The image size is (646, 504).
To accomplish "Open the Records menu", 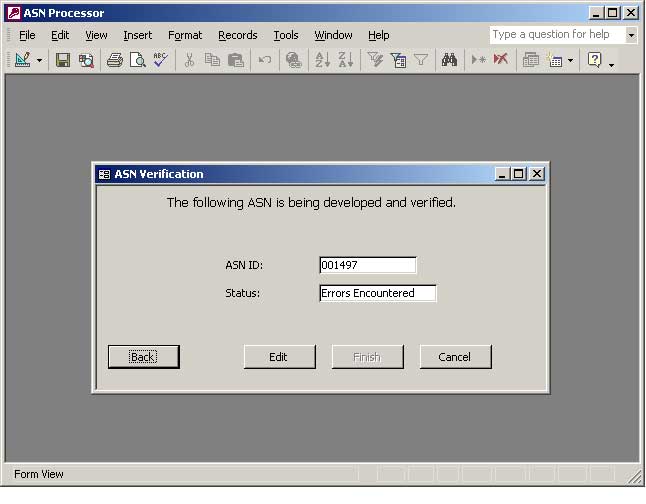I will (238, 35).
